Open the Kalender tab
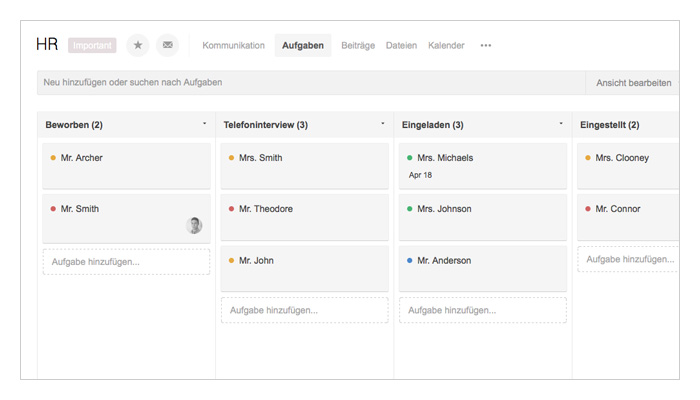The image size is (700, 400). pyautogui.click(x=446, y=45)
